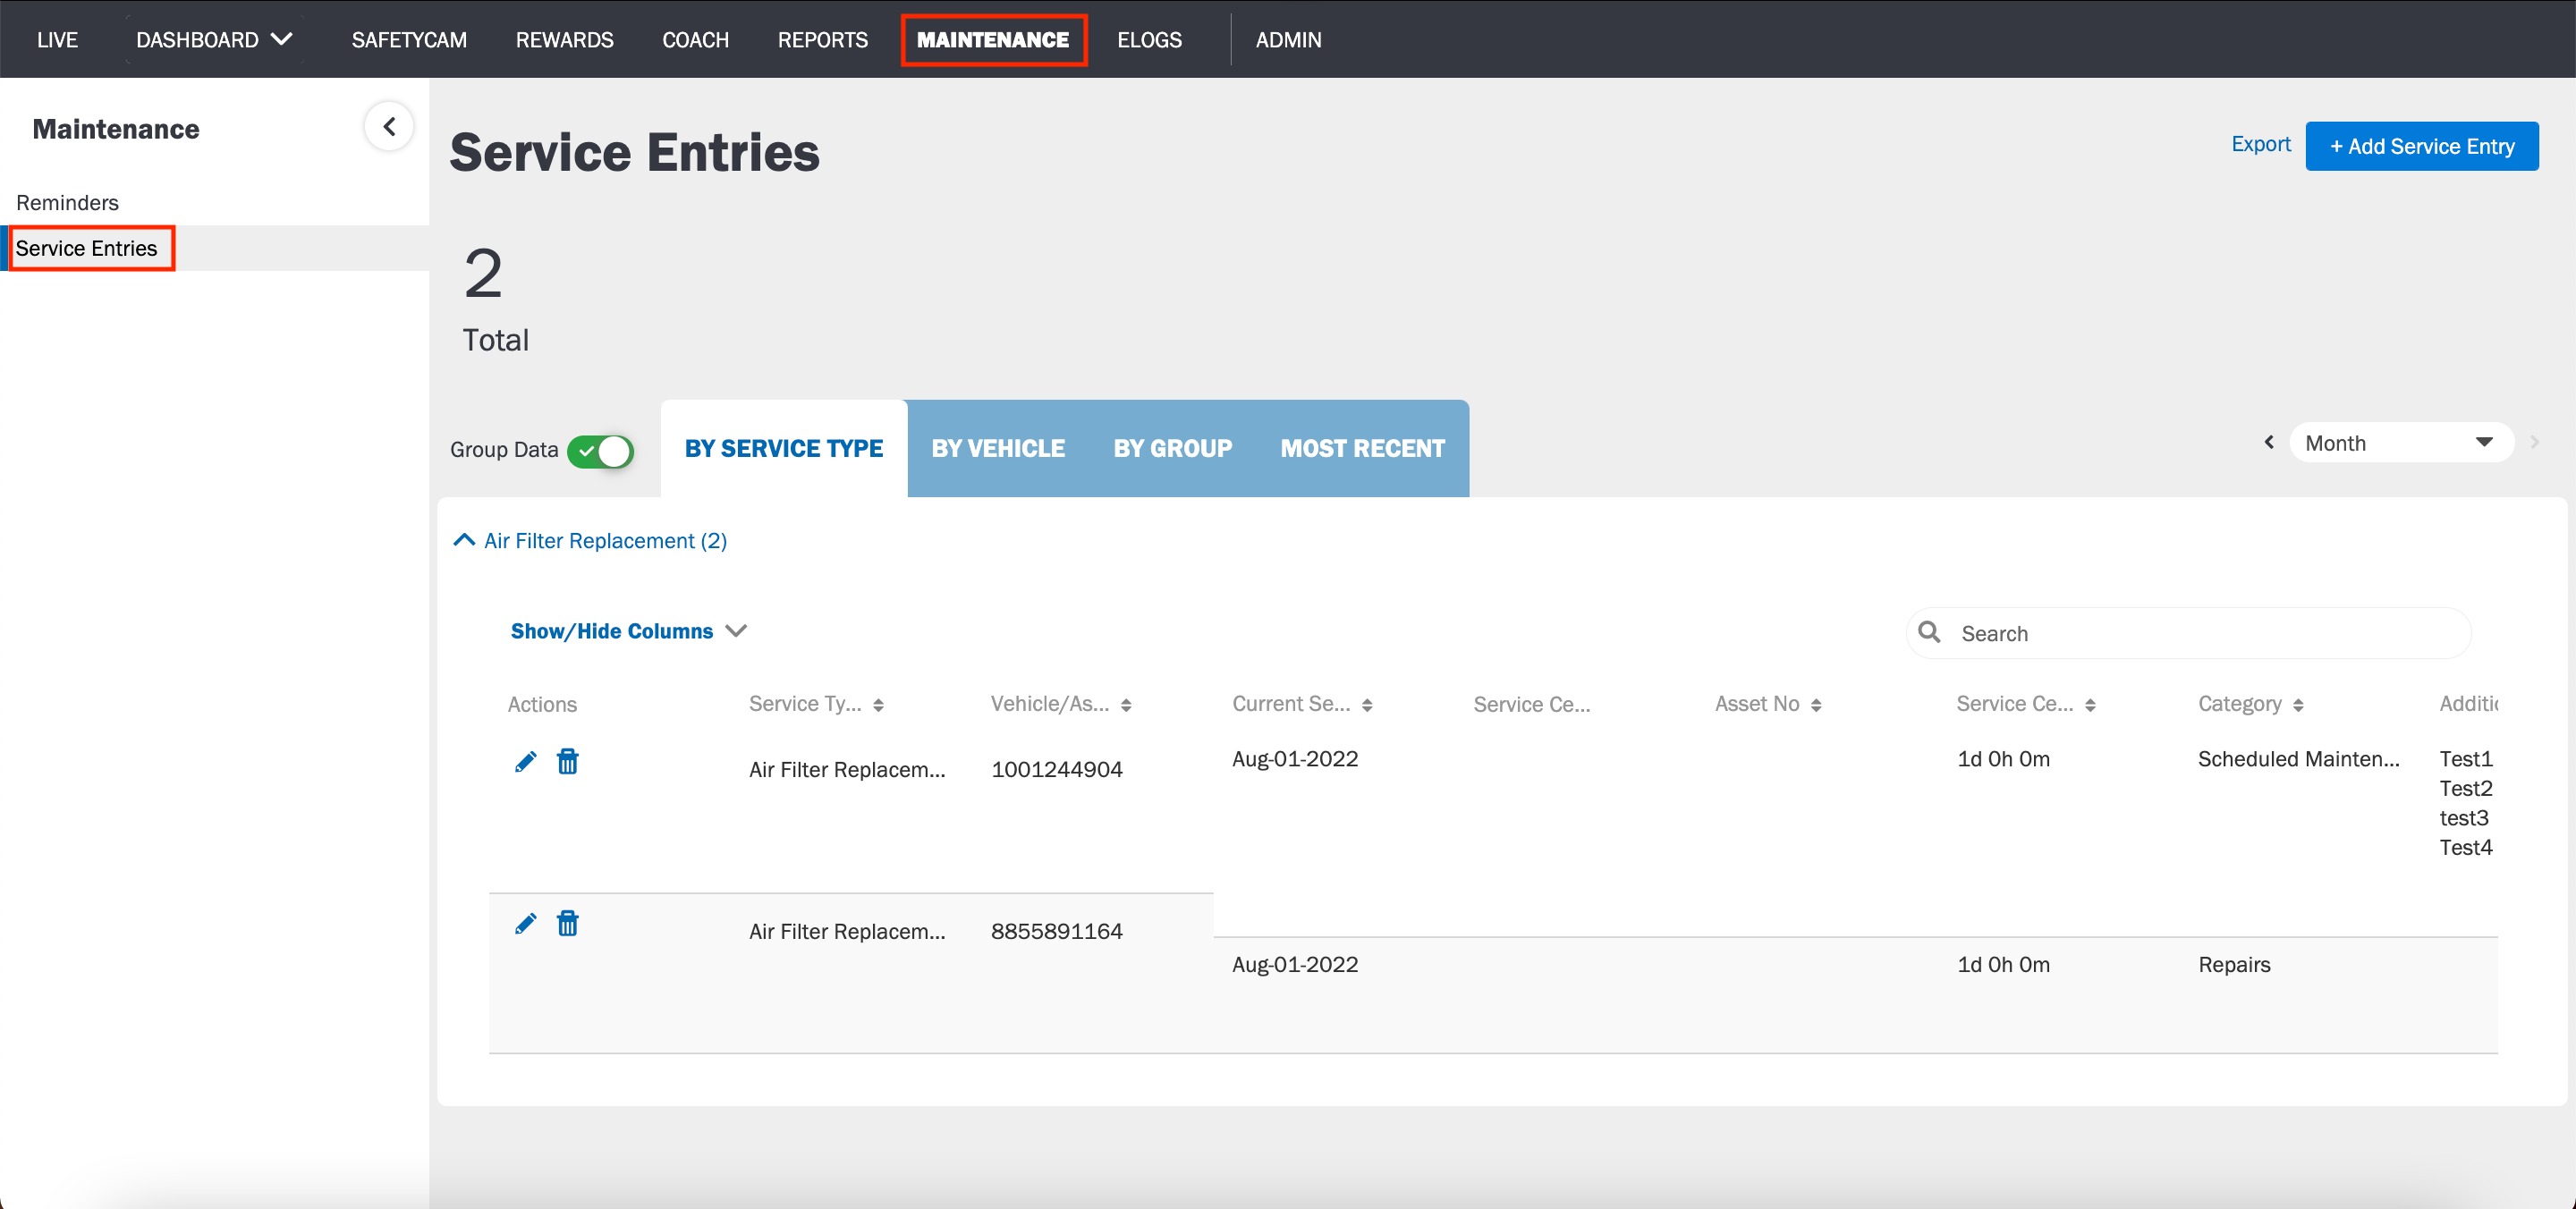Open Reminders in the sidebar

click(x=67, y=202)
